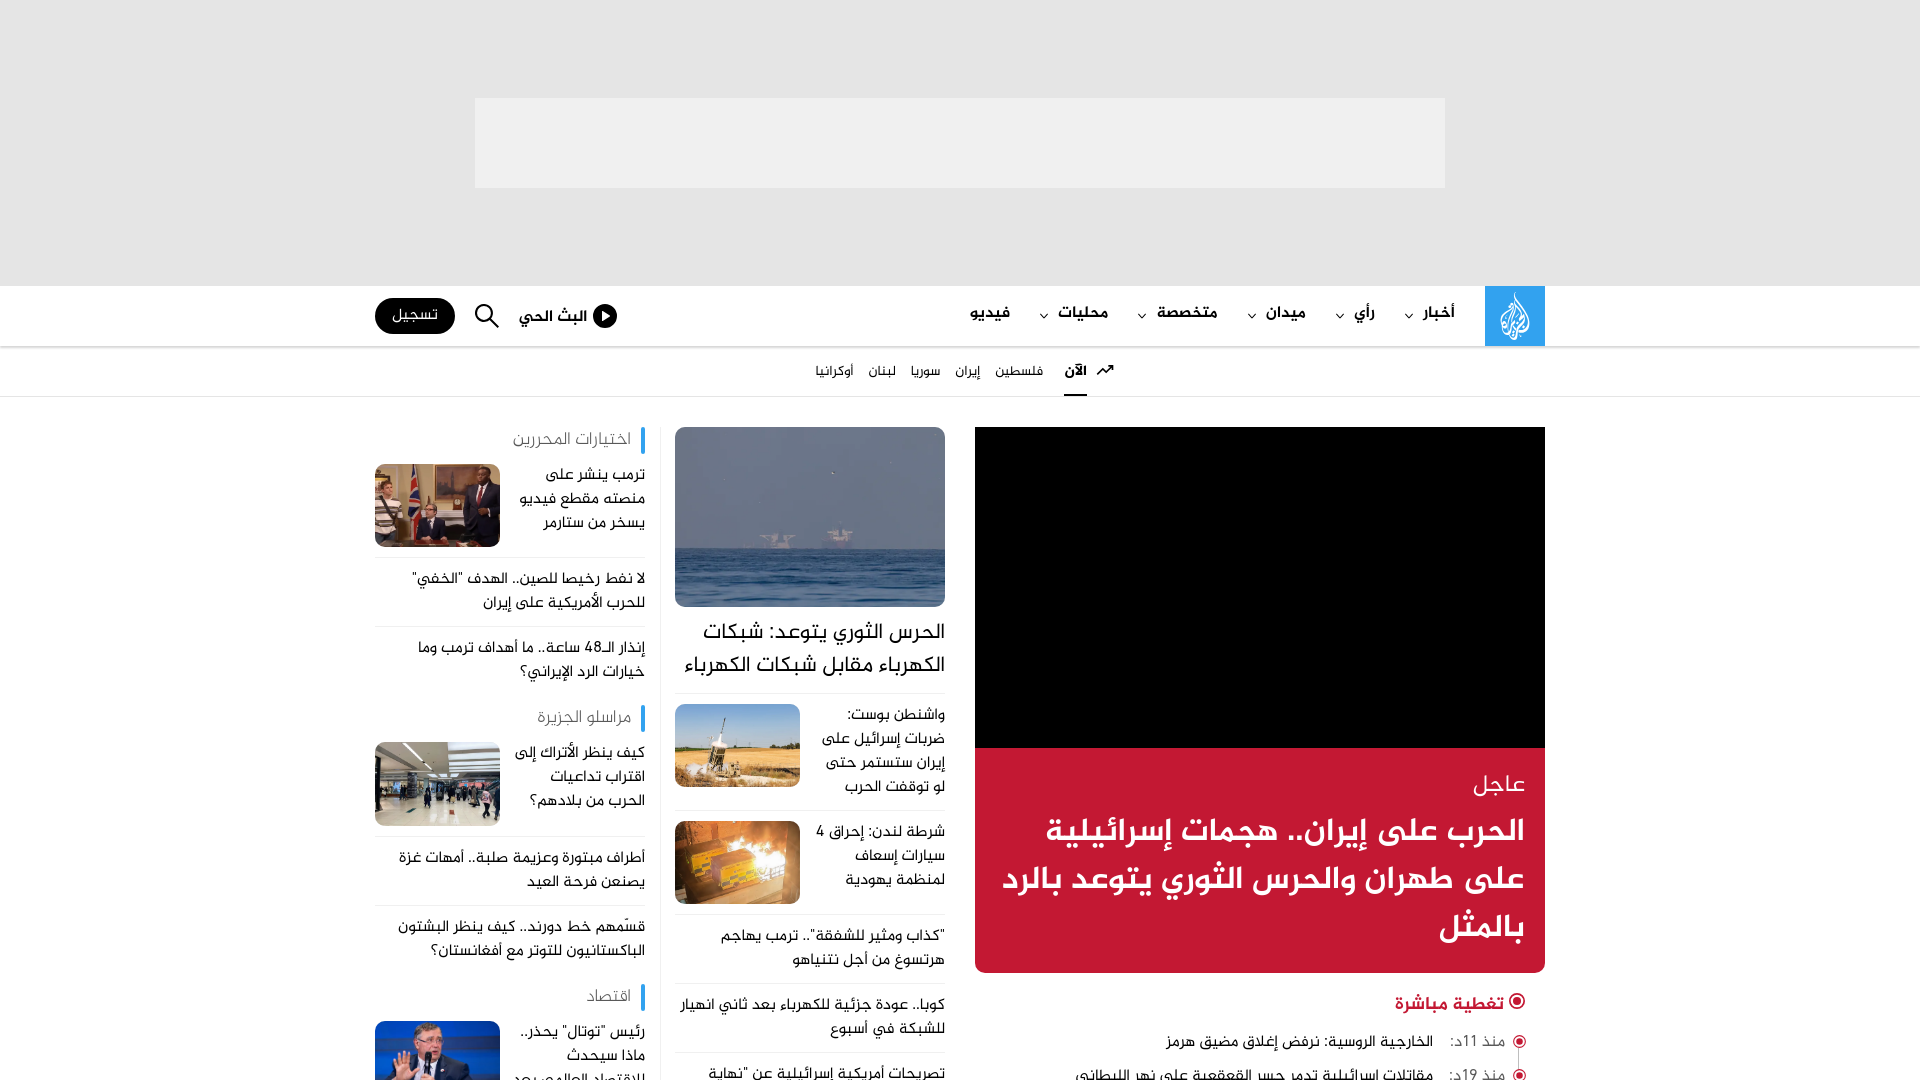This screenshot has width=1920, height=1080.
Task: Open the Washington Post article missile thumbnail
Action: point(737,745)
